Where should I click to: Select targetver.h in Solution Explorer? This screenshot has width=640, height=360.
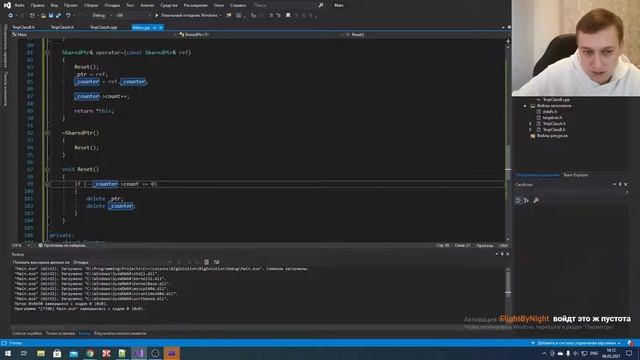click(552, 118)
